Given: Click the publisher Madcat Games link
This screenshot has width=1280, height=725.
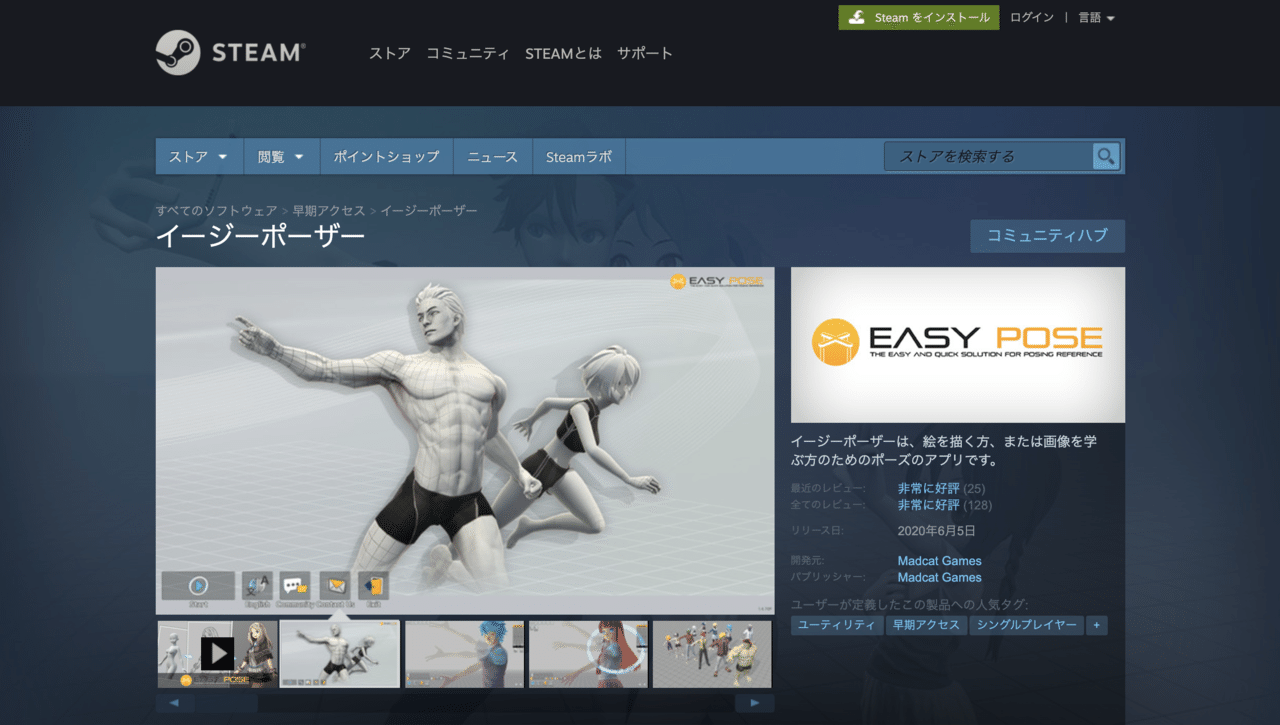Looking at the screenshot, I should (939, 577).
